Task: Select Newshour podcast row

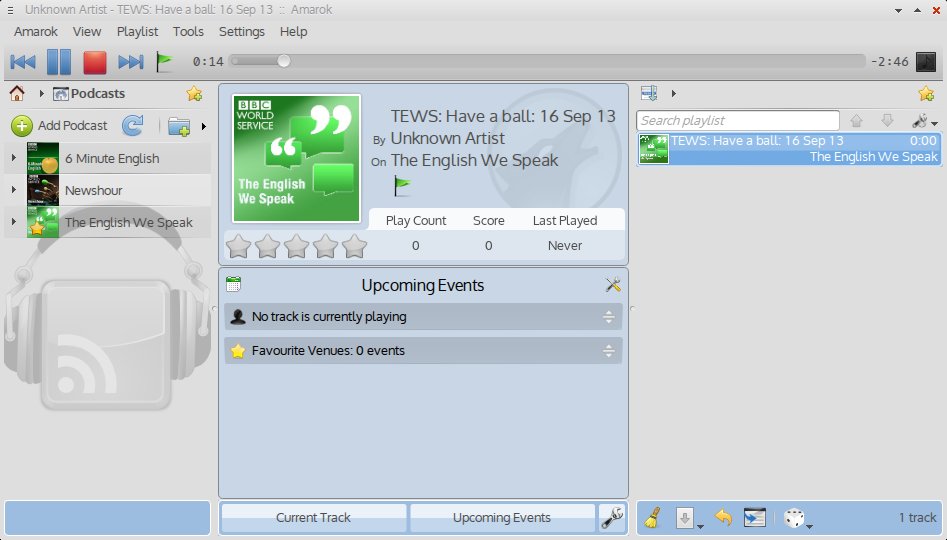Action: 108,190
